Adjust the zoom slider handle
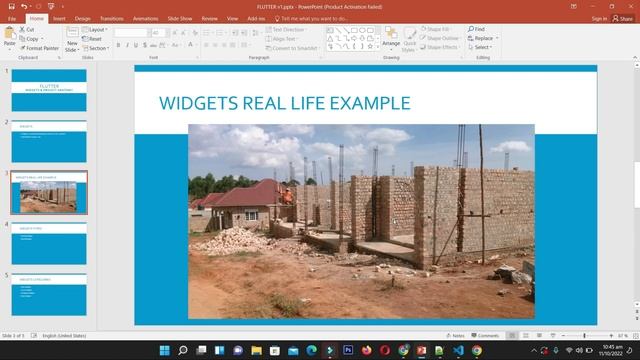This screenshot has width=640, height=360. pos(584,336)
